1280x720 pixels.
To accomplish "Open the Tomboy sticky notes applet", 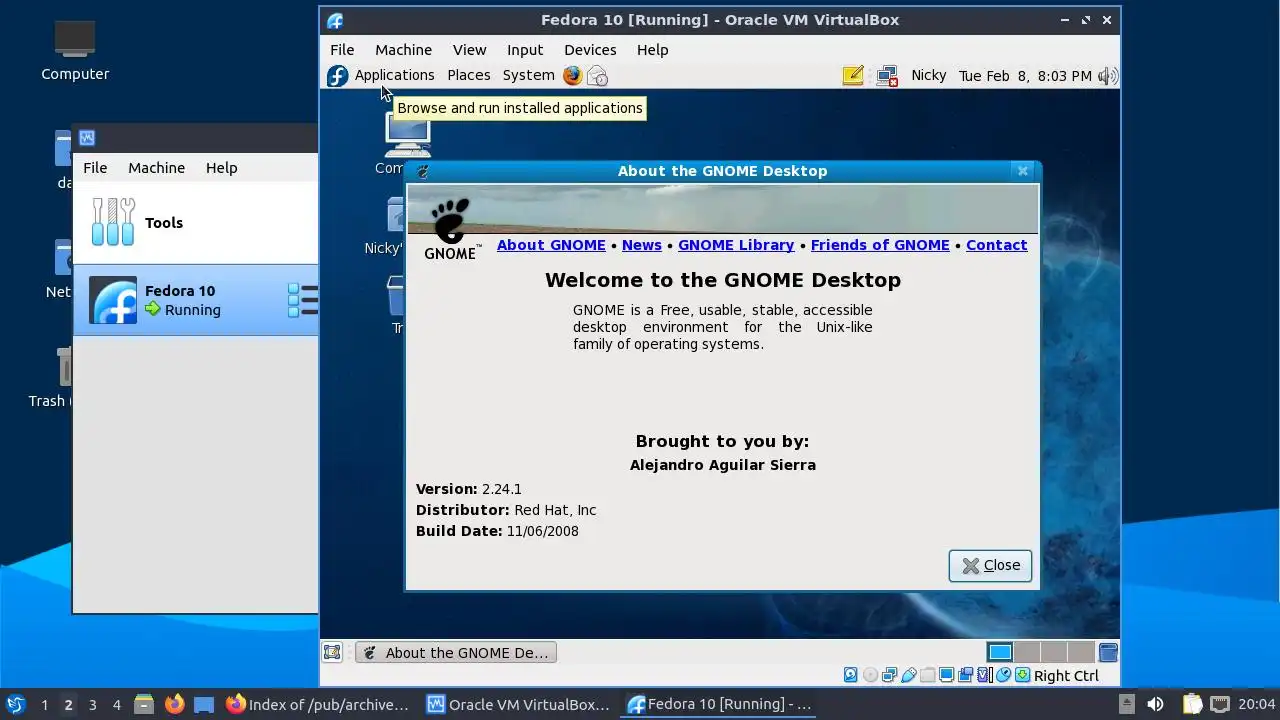I will 853,75.
